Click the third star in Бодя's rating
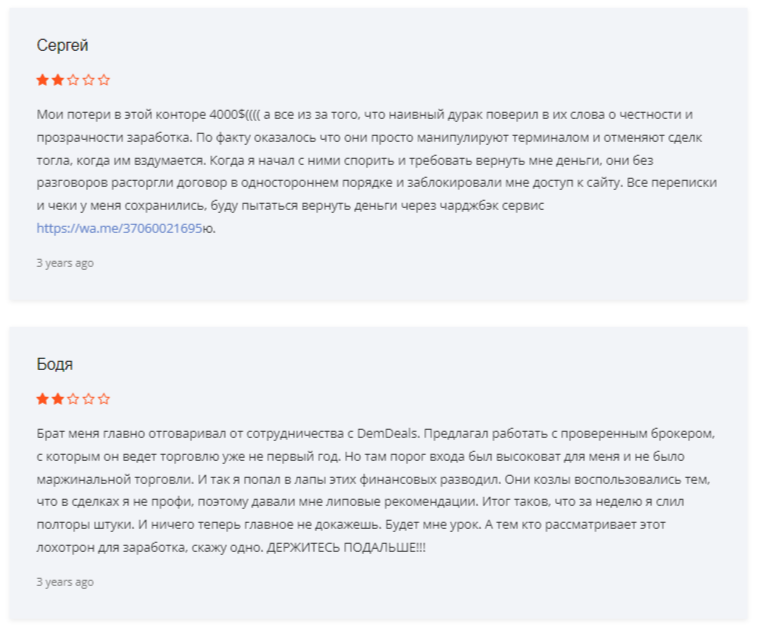The height and width of the screenshot is (634, 757). click(x=73, y=399)
